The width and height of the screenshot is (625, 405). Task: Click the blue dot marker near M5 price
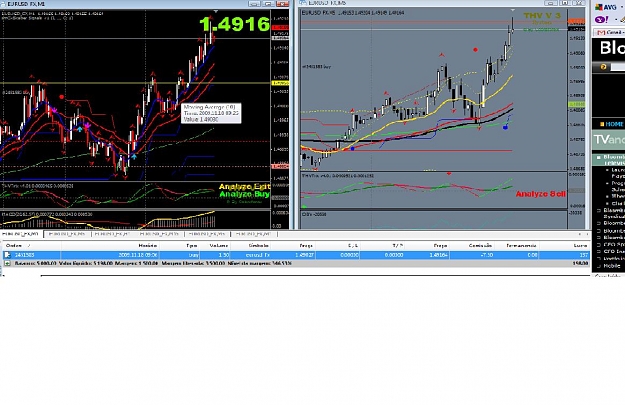coord(505,127)
